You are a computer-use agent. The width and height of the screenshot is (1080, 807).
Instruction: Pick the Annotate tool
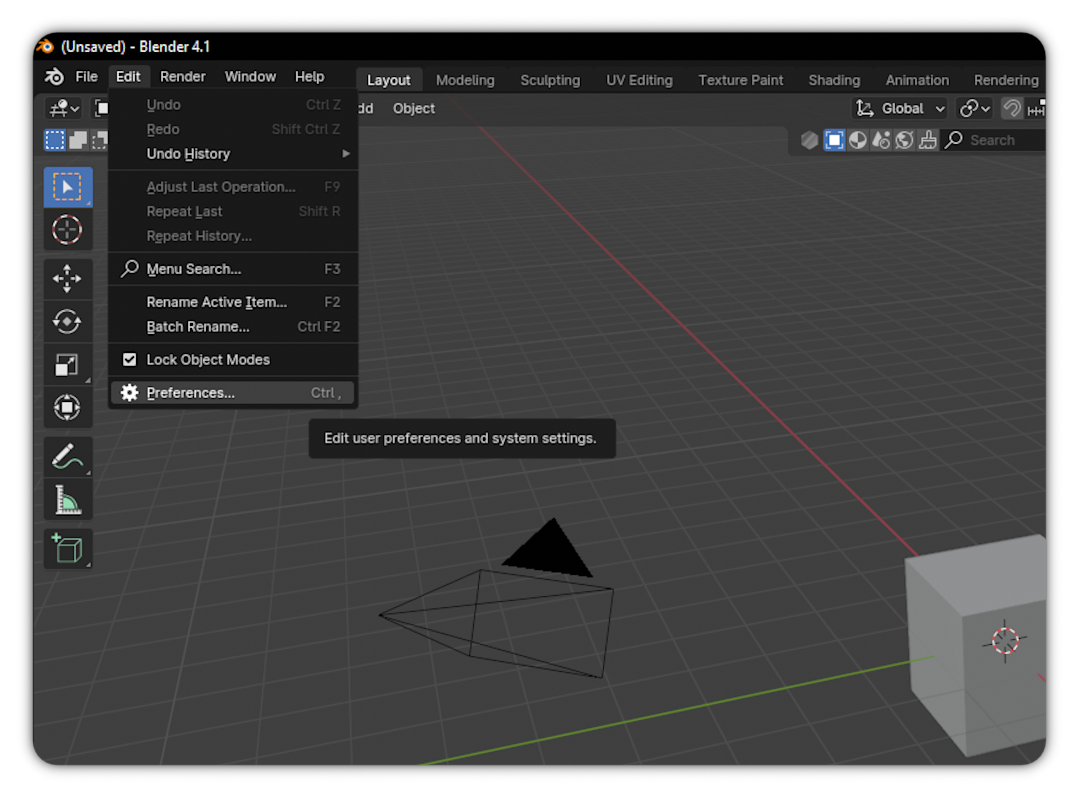[x=68, y=456]
